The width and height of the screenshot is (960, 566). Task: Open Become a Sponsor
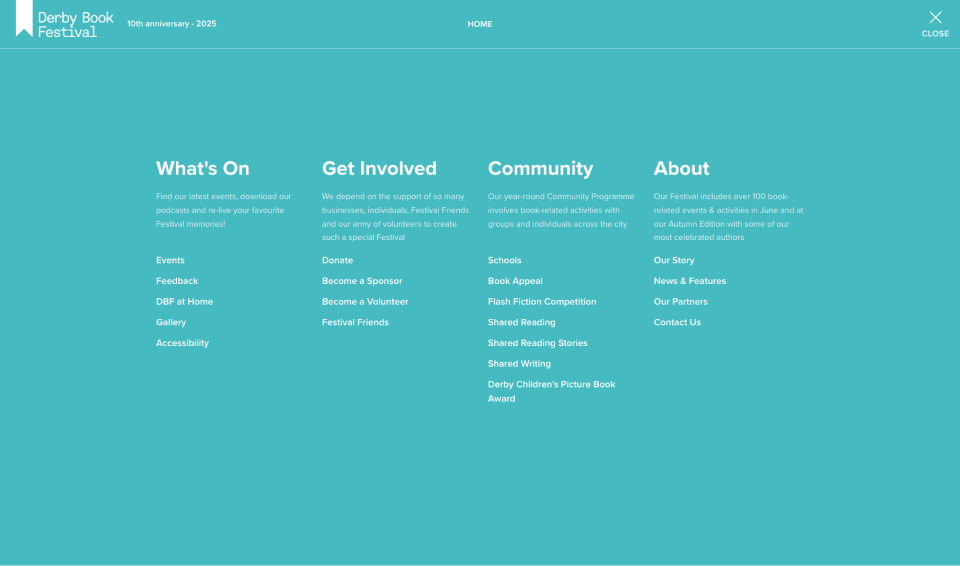tap(362, 281)
